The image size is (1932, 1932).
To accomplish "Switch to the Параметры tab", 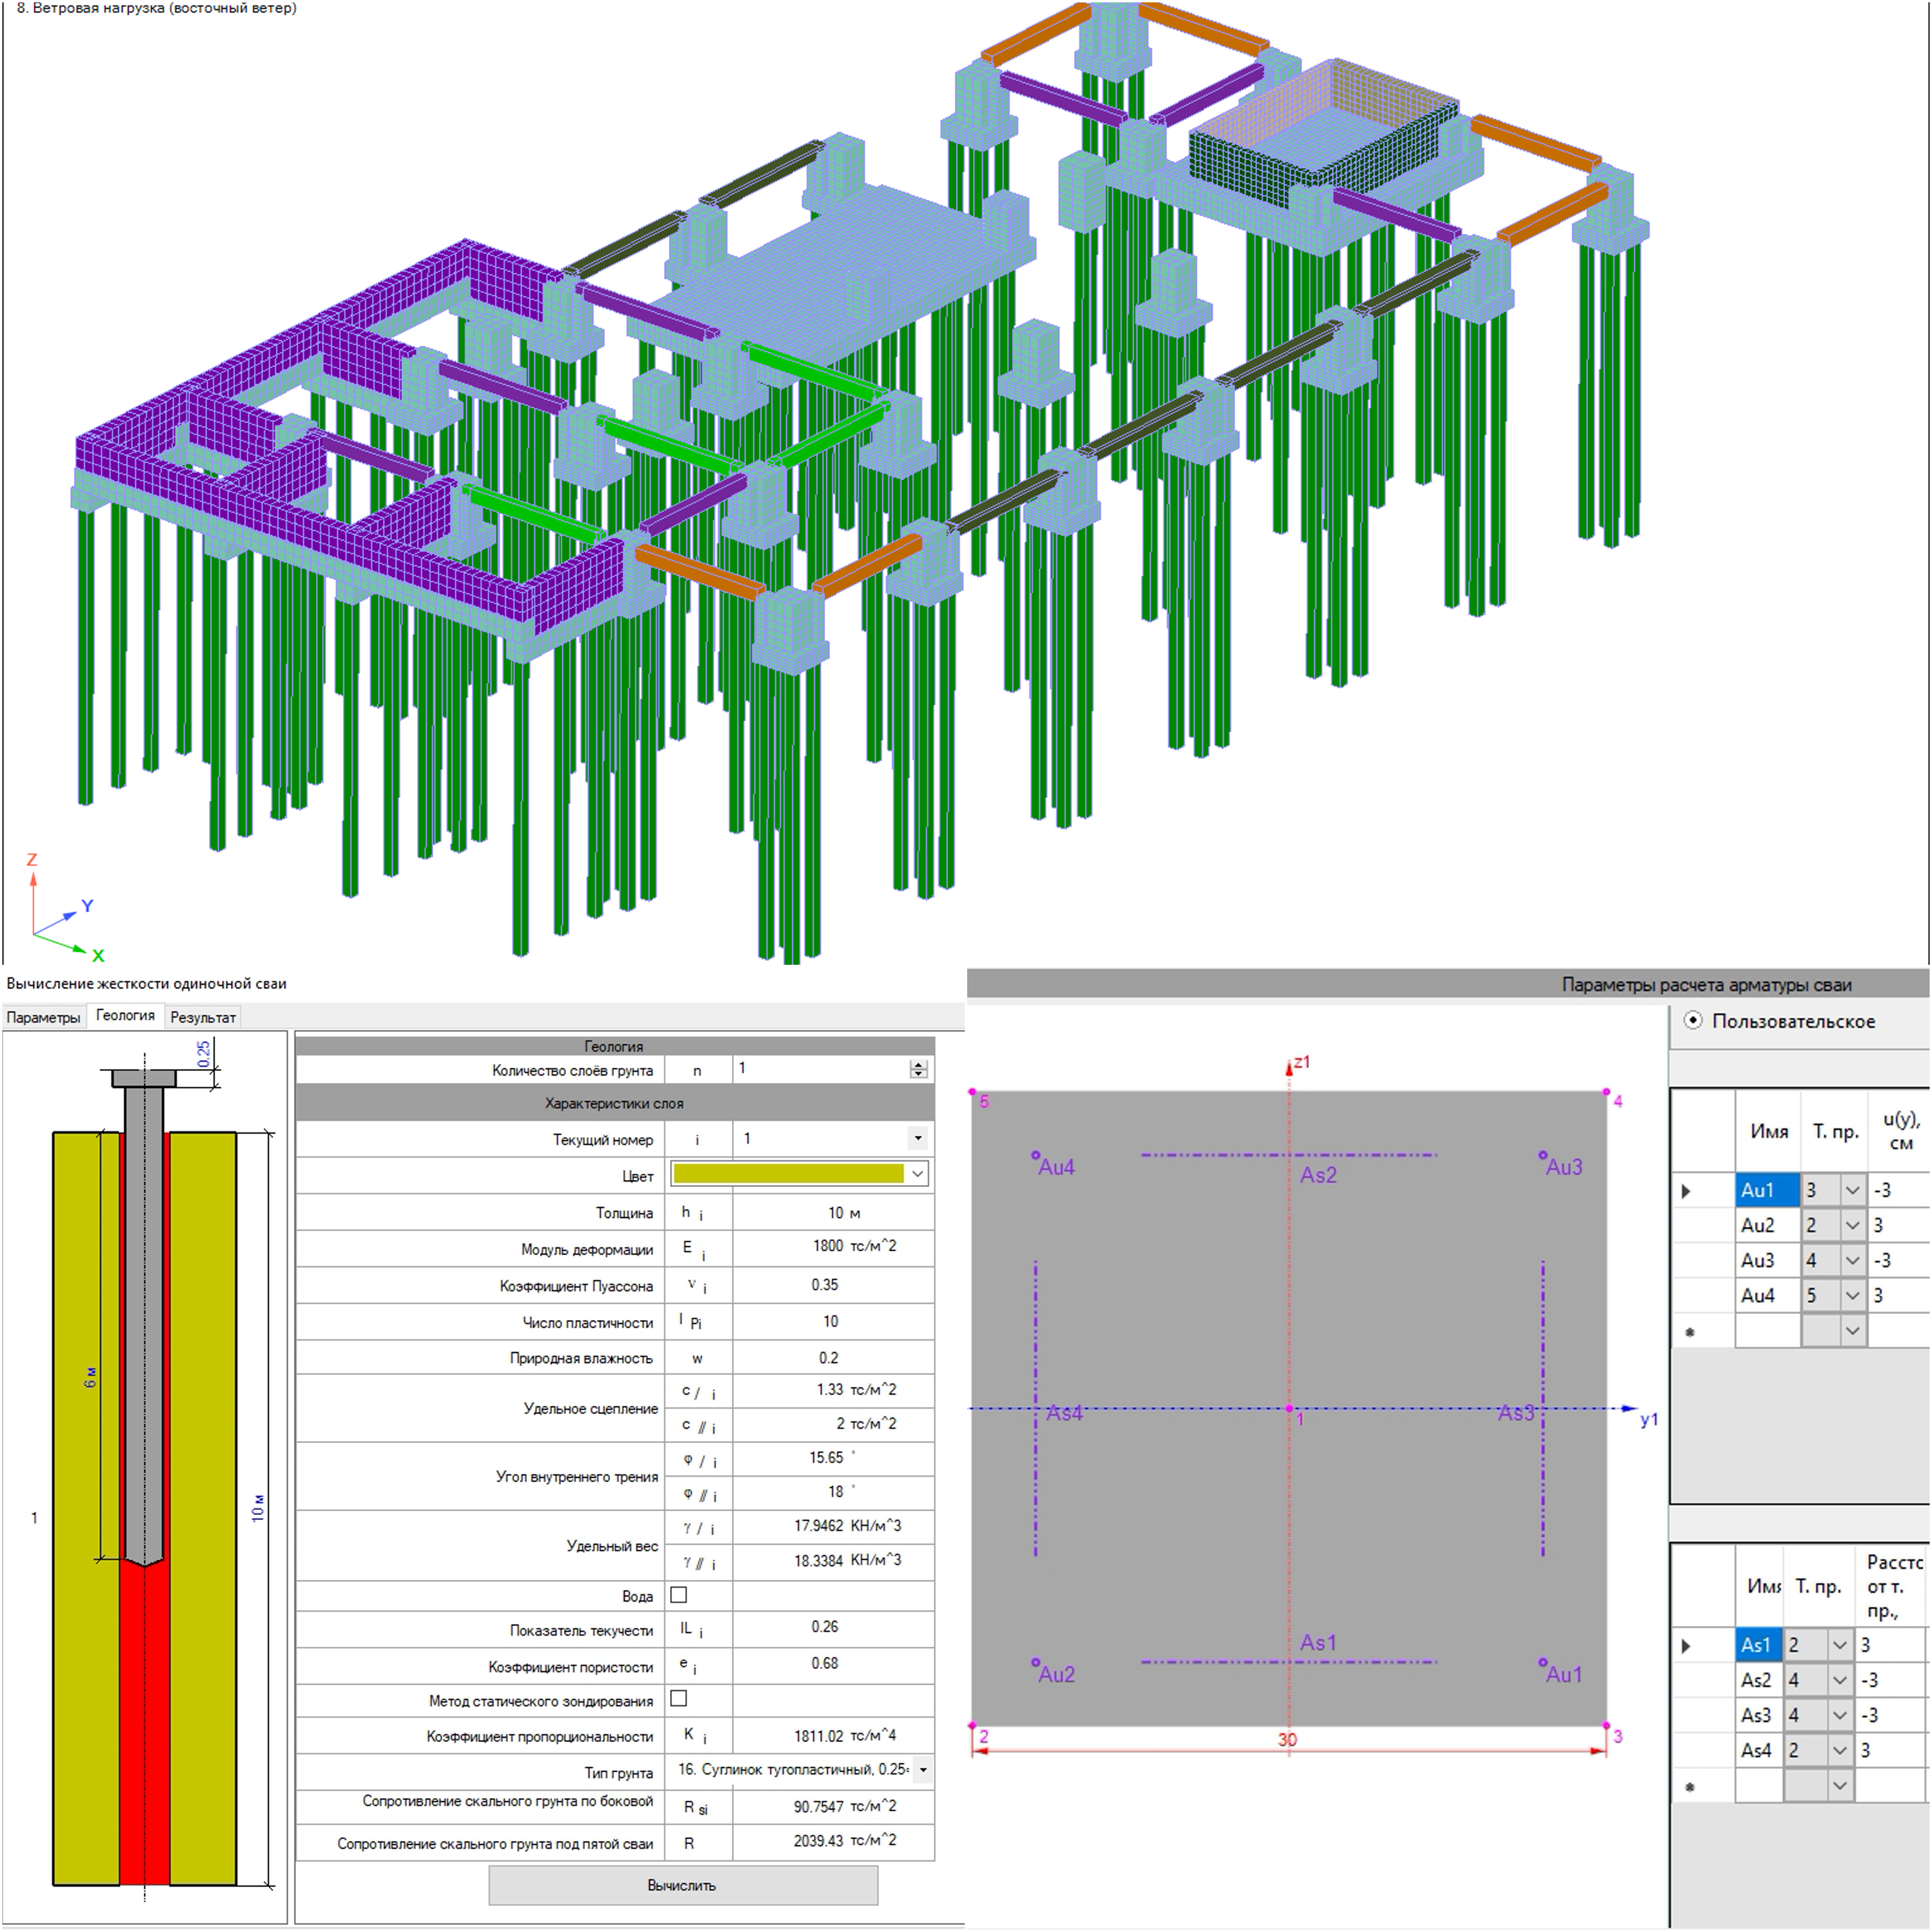I will (x=43, y=1017).
